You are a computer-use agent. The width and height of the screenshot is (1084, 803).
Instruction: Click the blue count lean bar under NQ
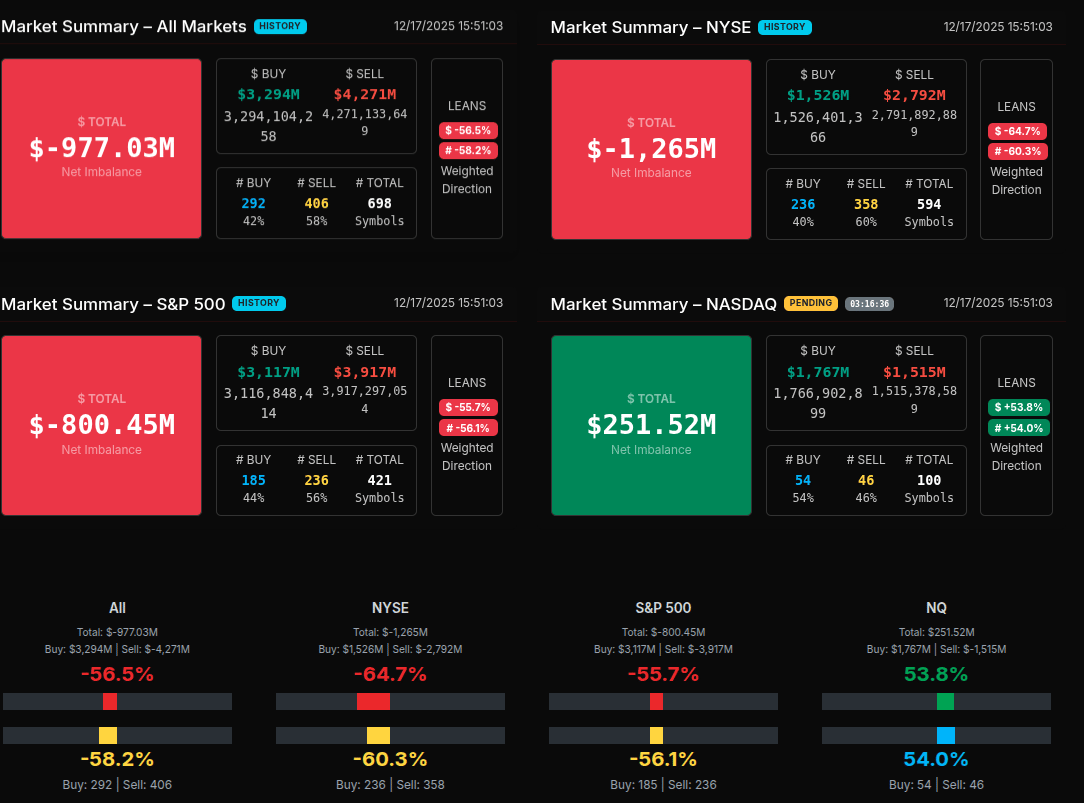945,736
